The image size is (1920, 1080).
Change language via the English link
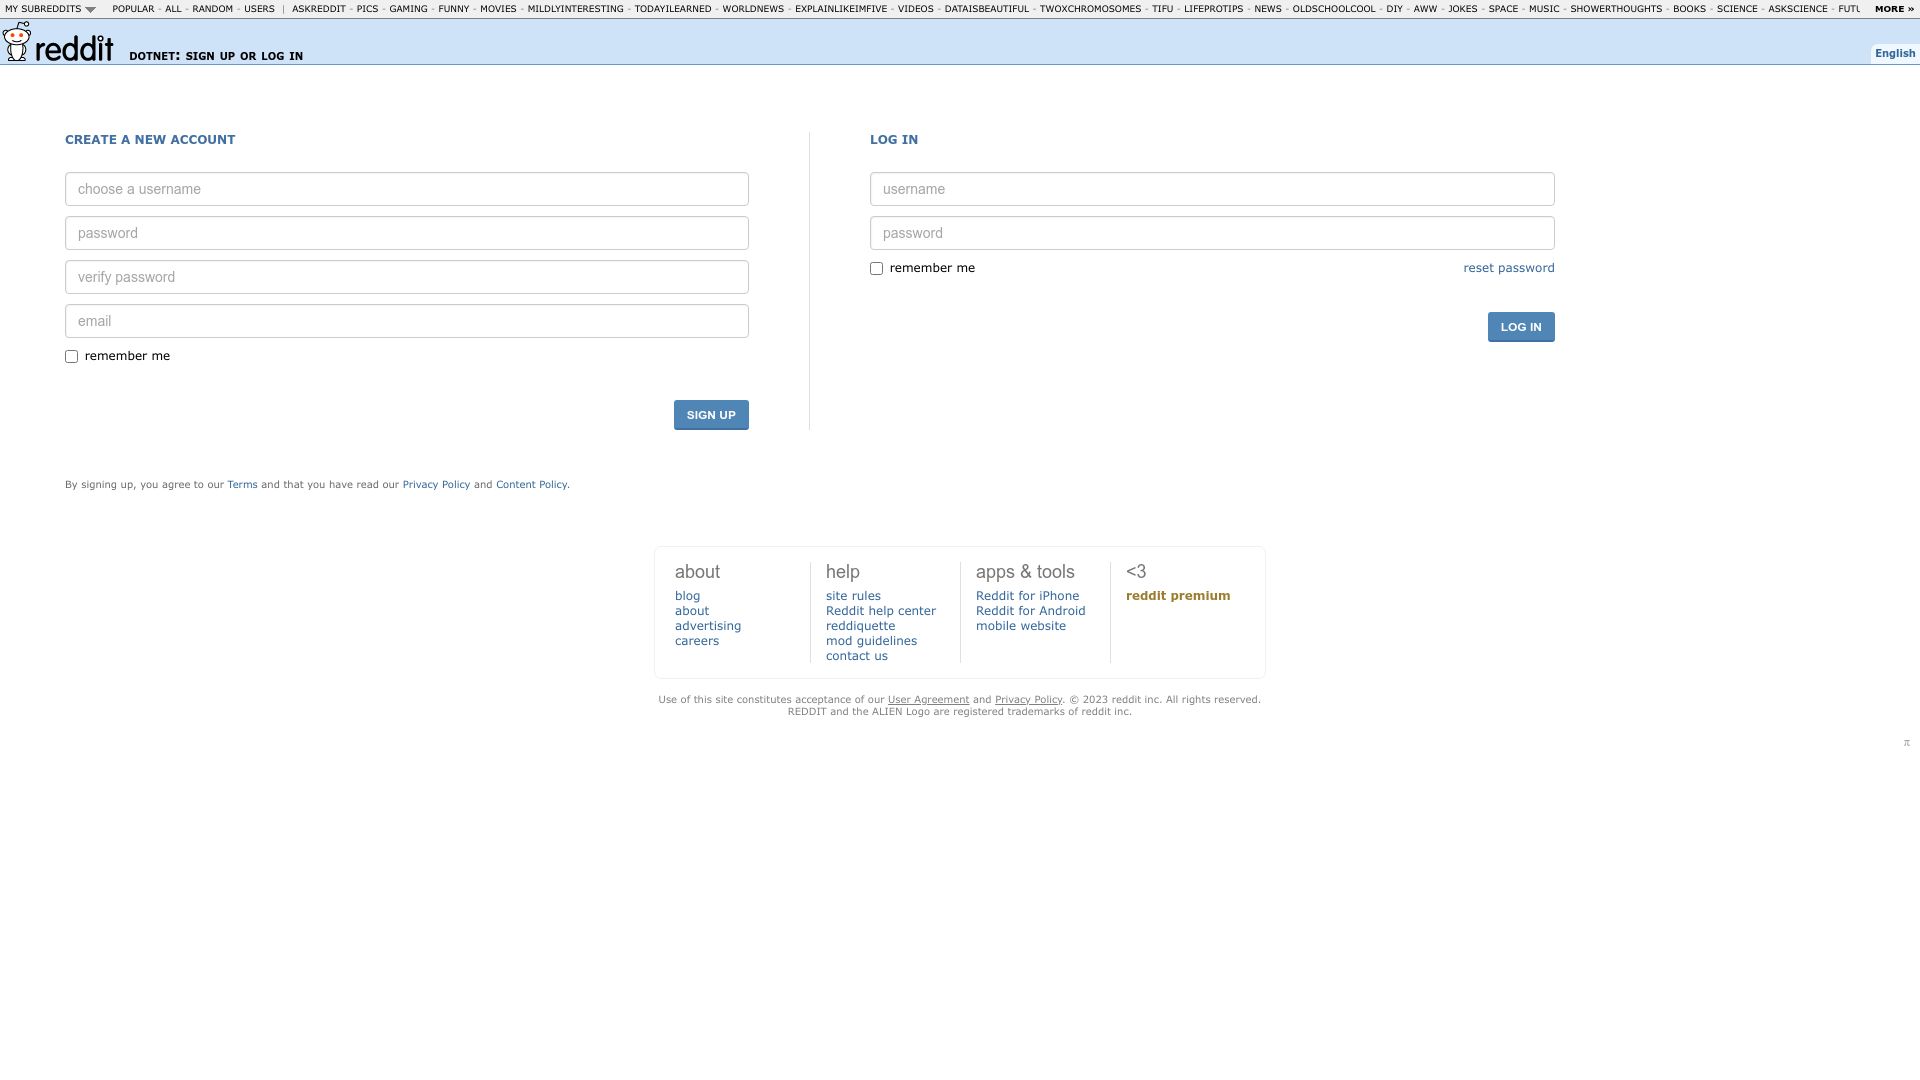(x=1895, y=54)
